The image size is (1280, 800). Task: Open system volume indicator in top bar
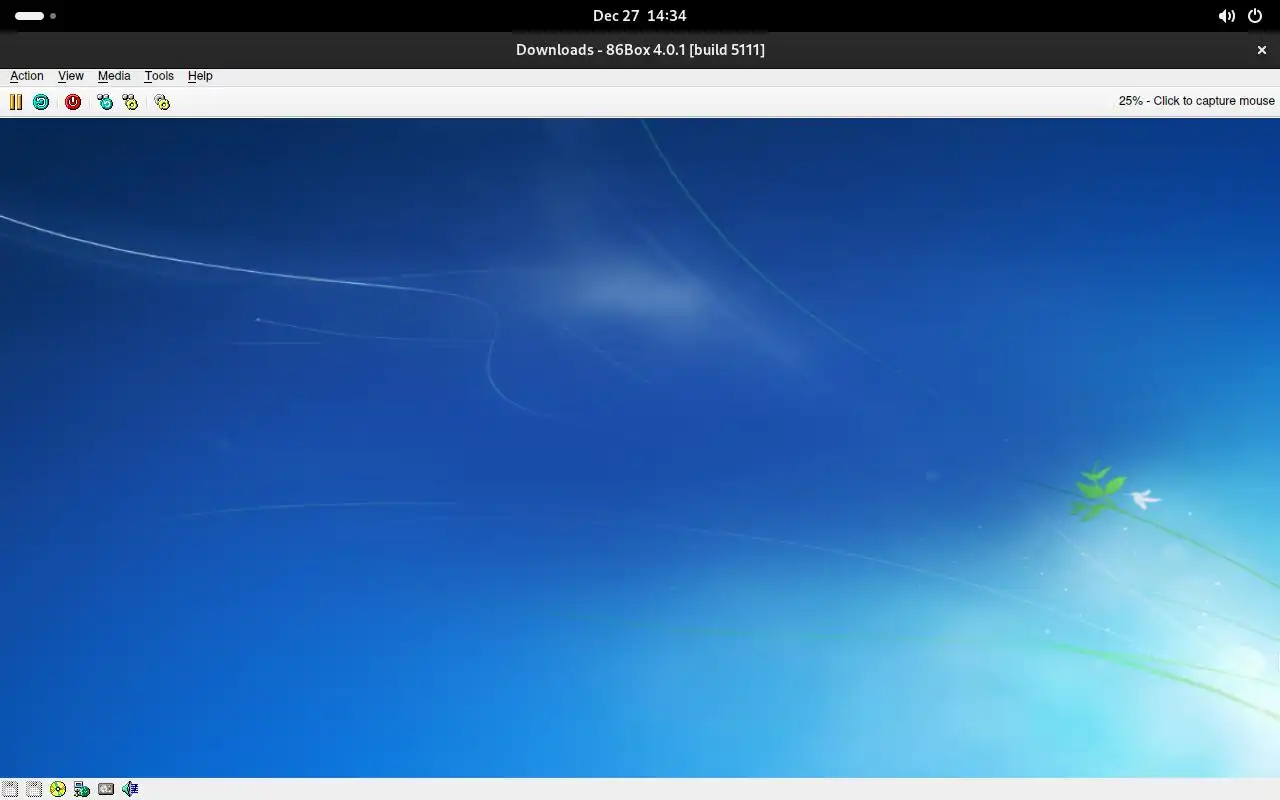(1226, 16)
